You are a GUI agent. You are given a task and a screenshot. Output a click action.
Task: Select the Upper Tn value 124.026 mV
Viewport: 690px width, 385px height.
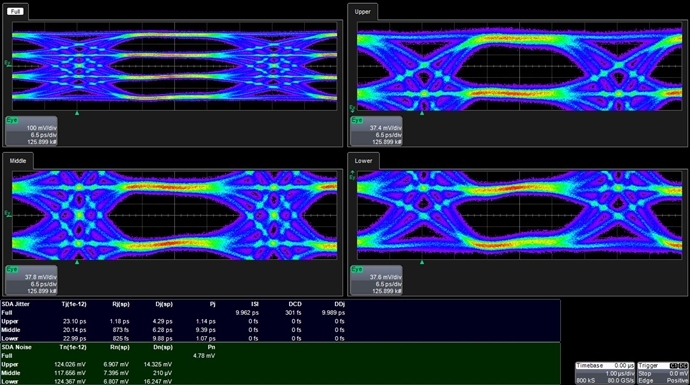coord(70,365)
